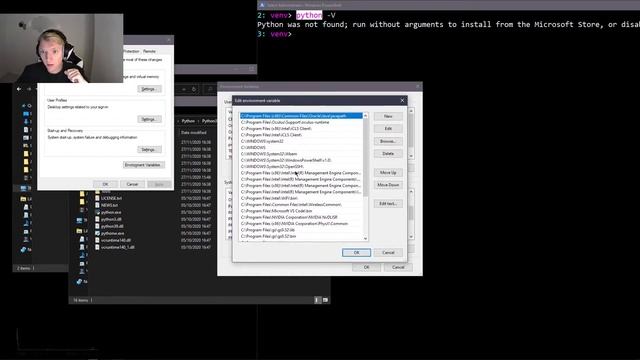Image resolution: width=640 pixels, height=360 pixels.
Task: Click the vcruntime140_1.dll file icon
Action: click(97, 247)
